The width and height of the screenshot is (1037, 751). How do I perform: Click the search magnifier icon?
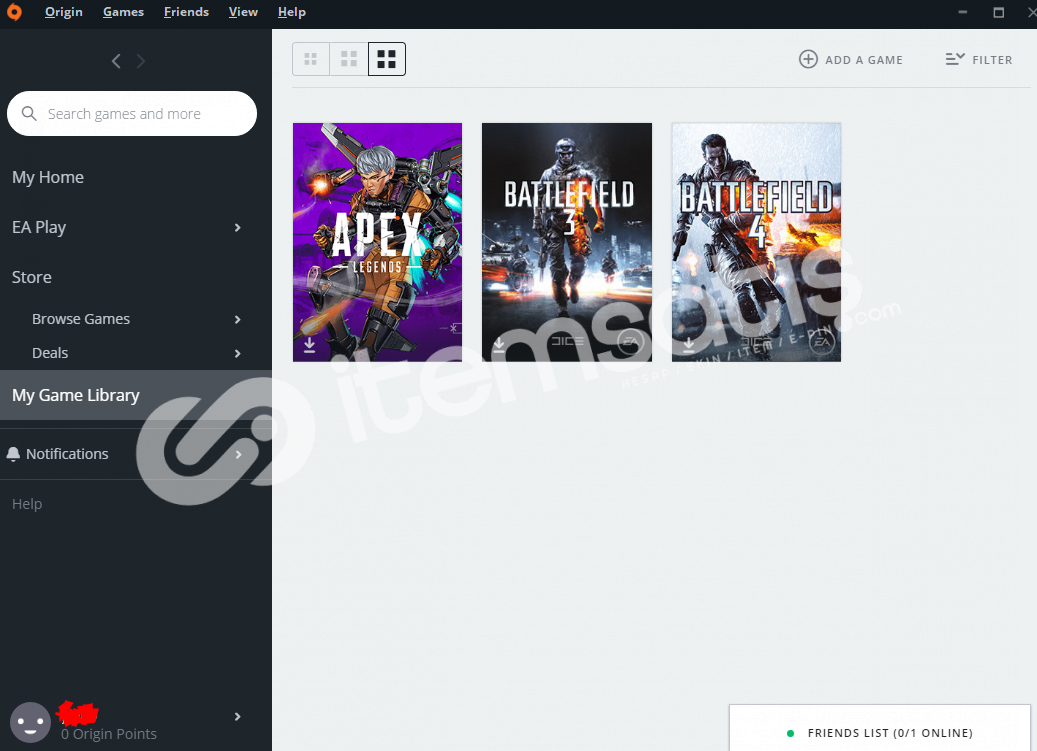tap(28, 113)
